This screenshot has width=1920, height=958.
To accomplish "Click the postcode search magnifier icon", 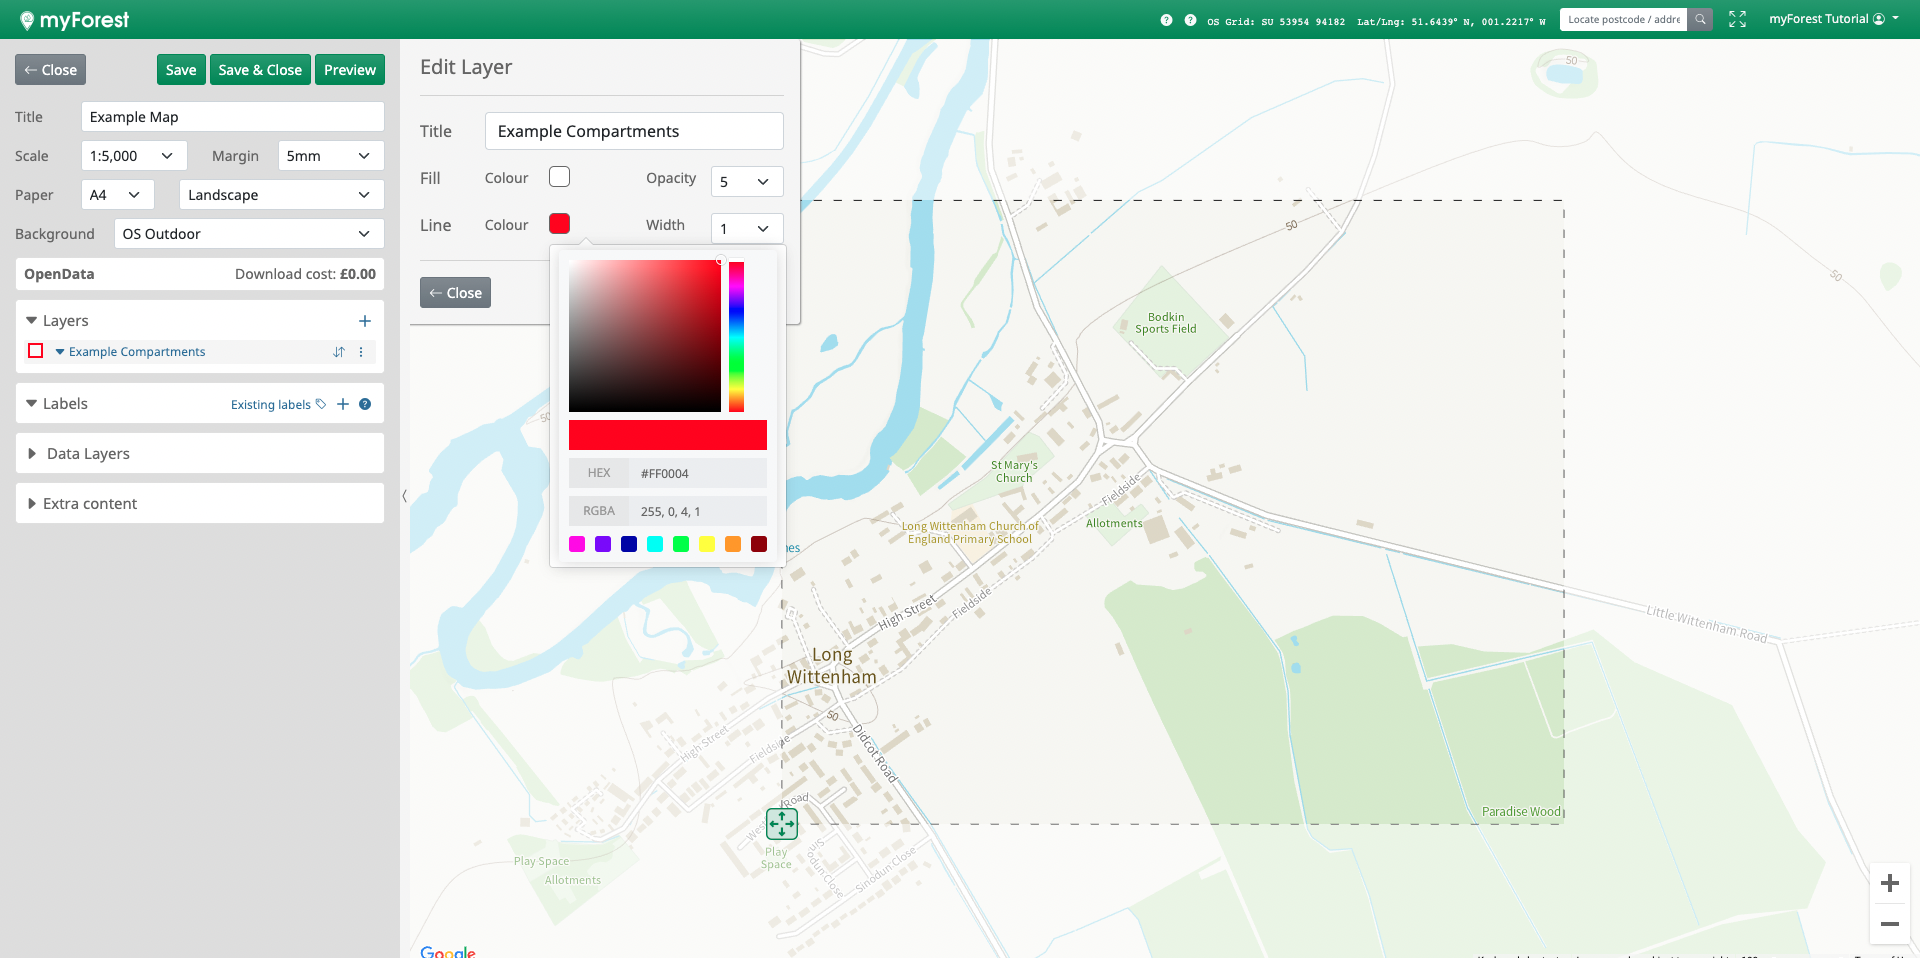I will click(x=1700, y=19).
